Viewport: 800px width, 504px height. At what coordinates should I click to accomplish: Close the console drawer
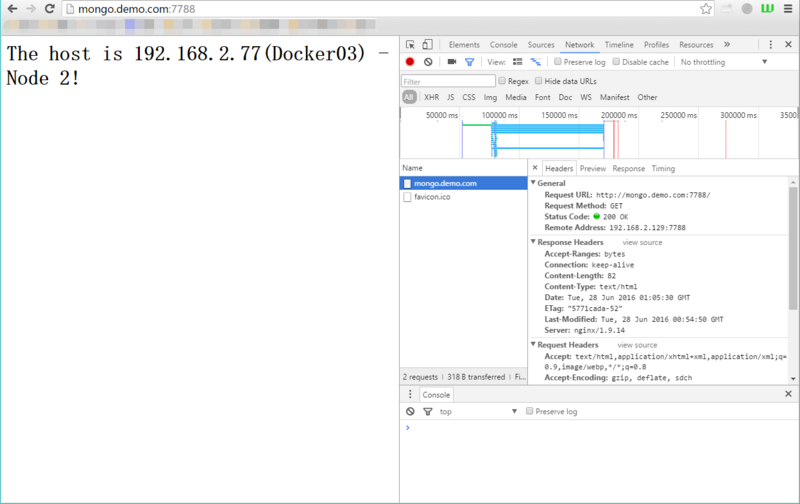tap(788, 394)
